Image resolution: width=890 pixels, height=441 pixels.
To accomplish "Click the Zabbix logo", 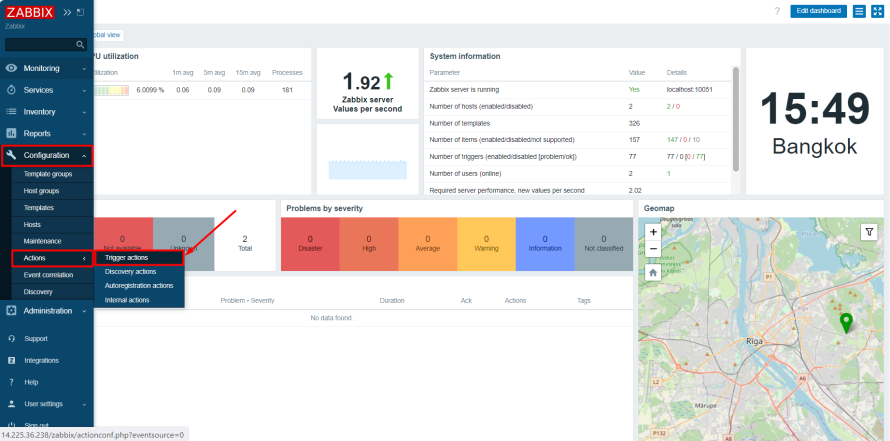I will tap(30, 12).
